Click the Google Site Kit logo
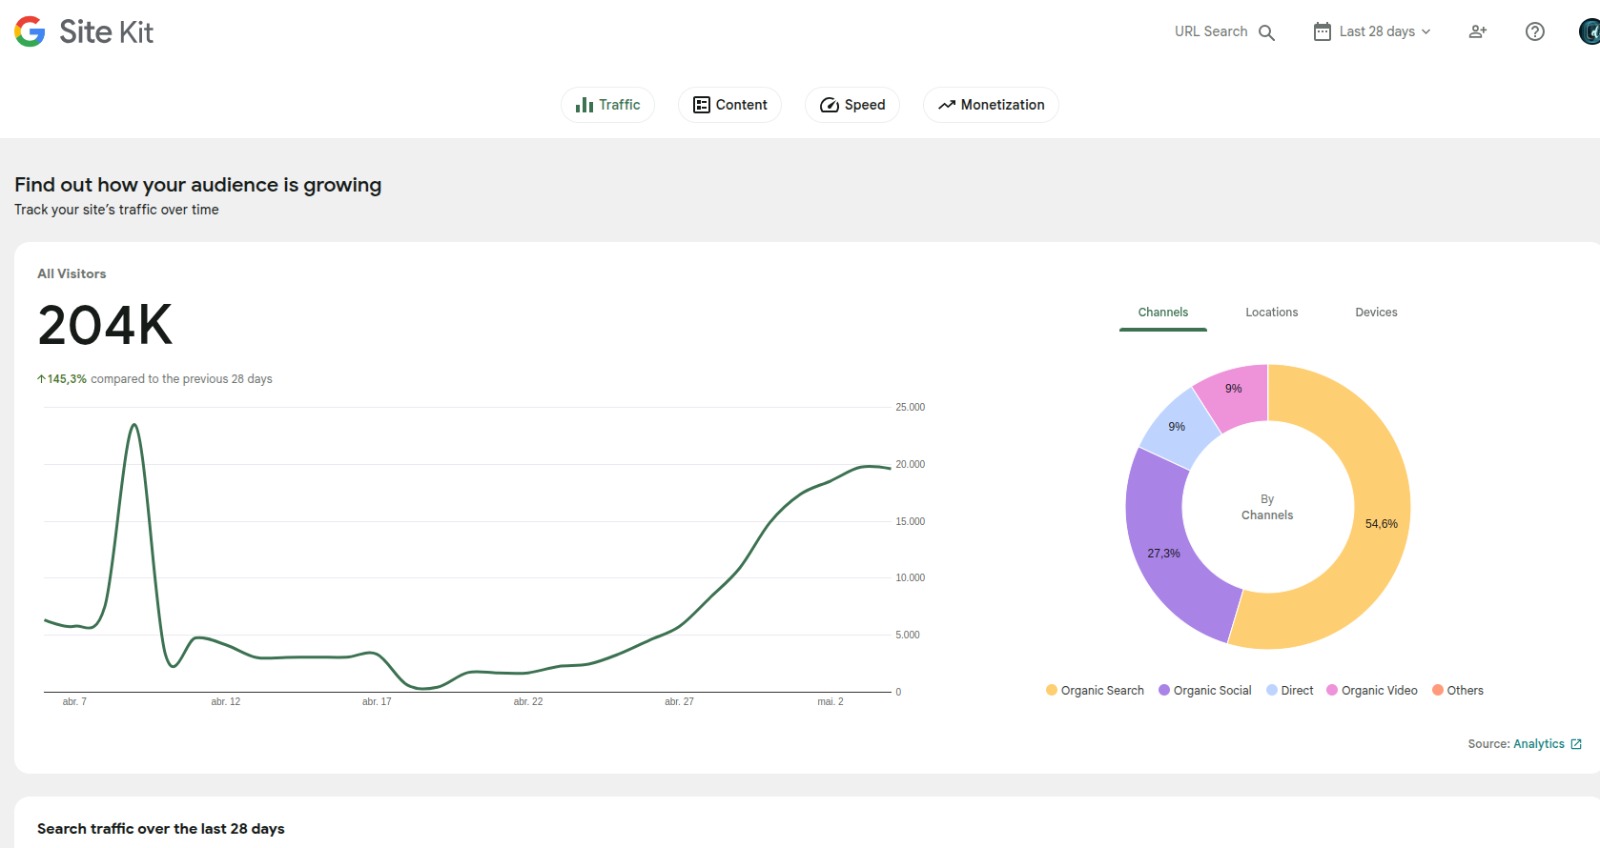 click(x=84, y=32)
